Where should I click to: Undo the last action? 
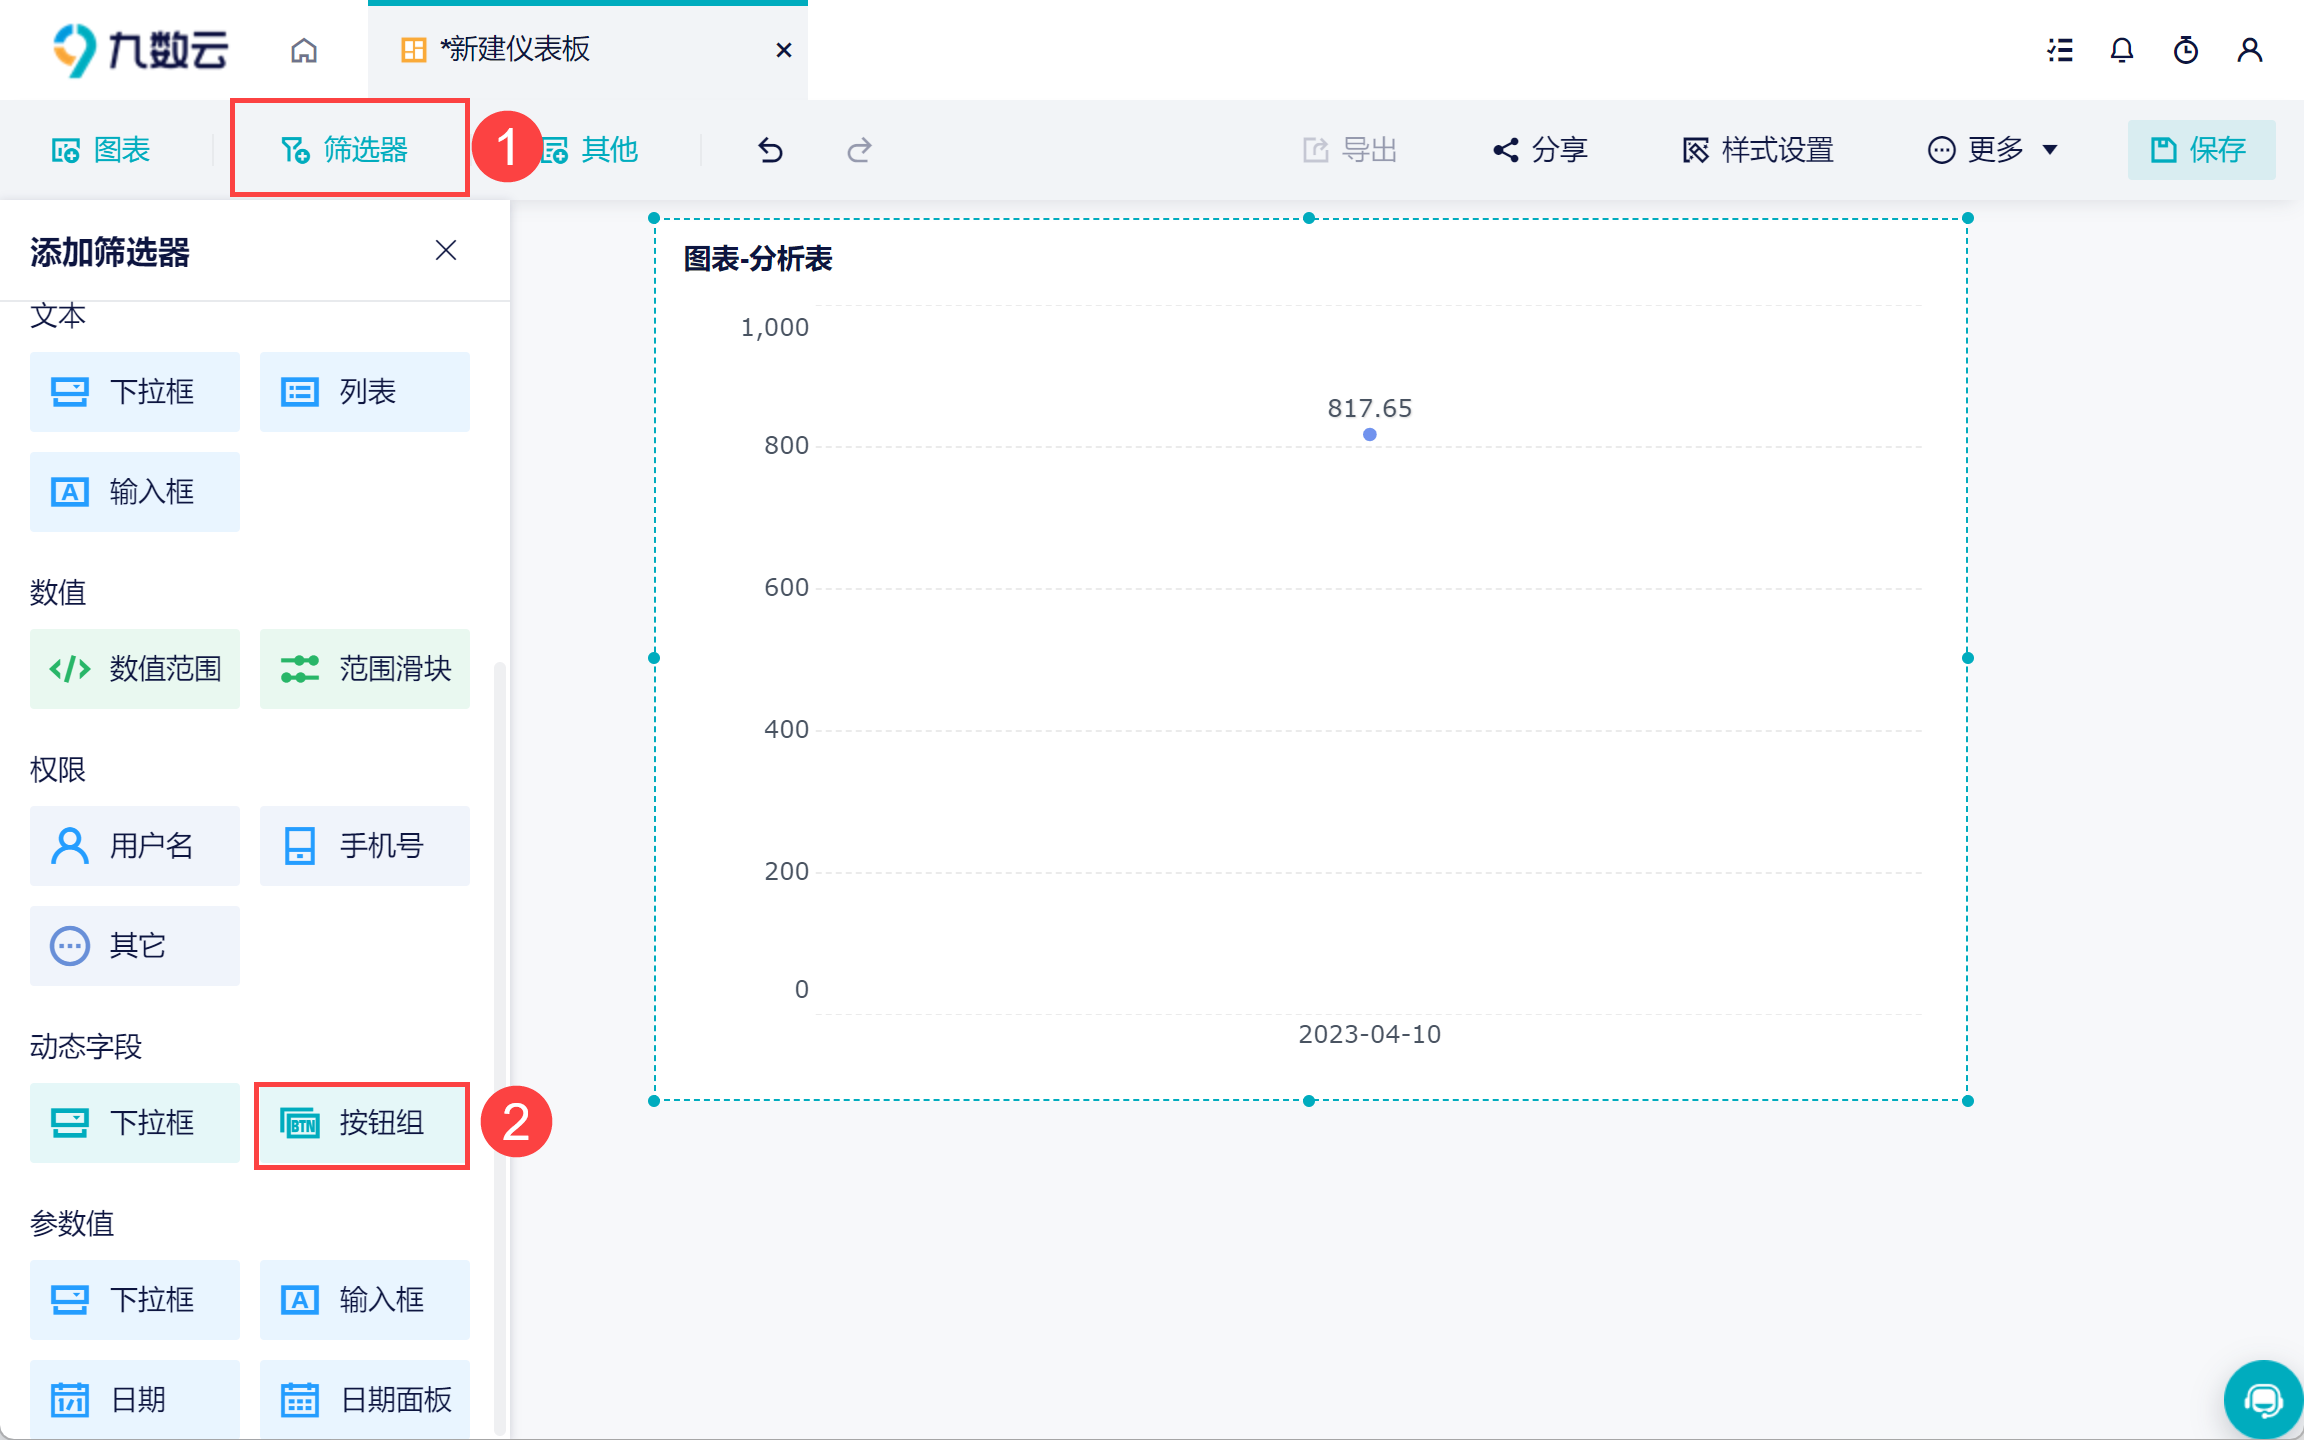(x=770, y=150)
